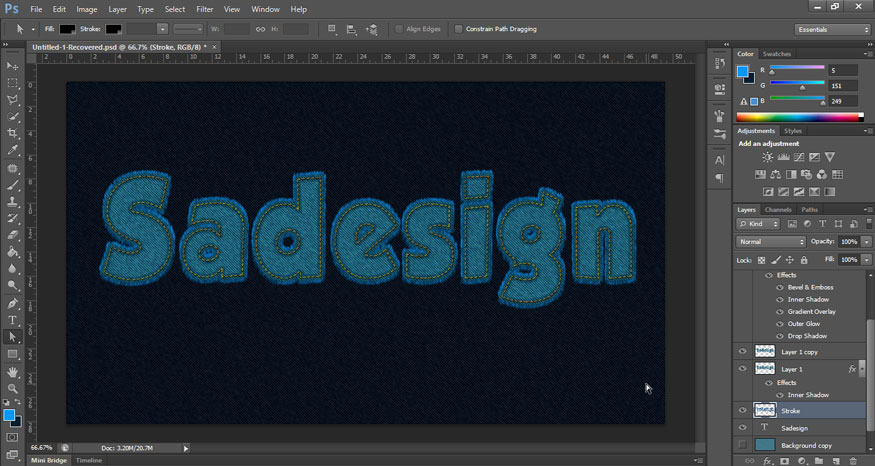875x466 pixels.
Task: Open the Paragraph panel icon
Action: click(x=719, y=178)
